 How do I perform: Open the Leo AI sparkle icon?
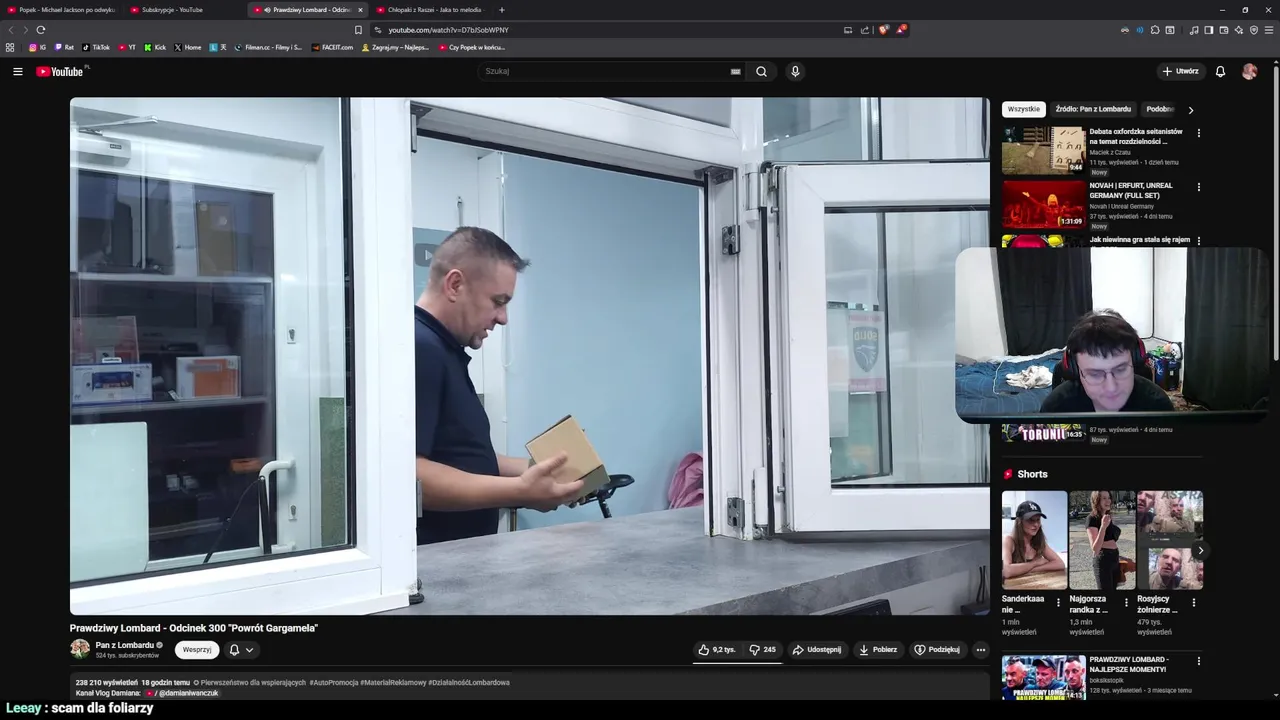coord(1239,30)
